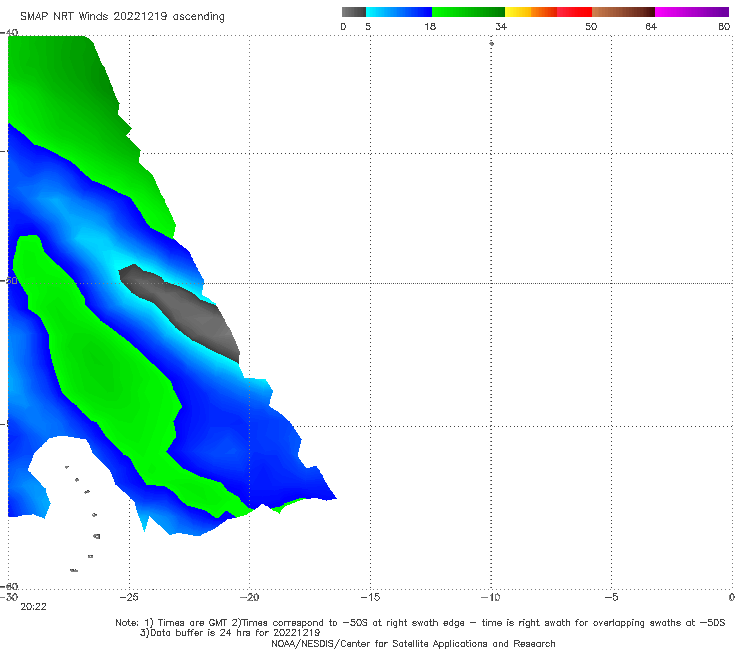Click the swath time label '20:22'
Screen dimensions: 740x650
pos(33,607)
